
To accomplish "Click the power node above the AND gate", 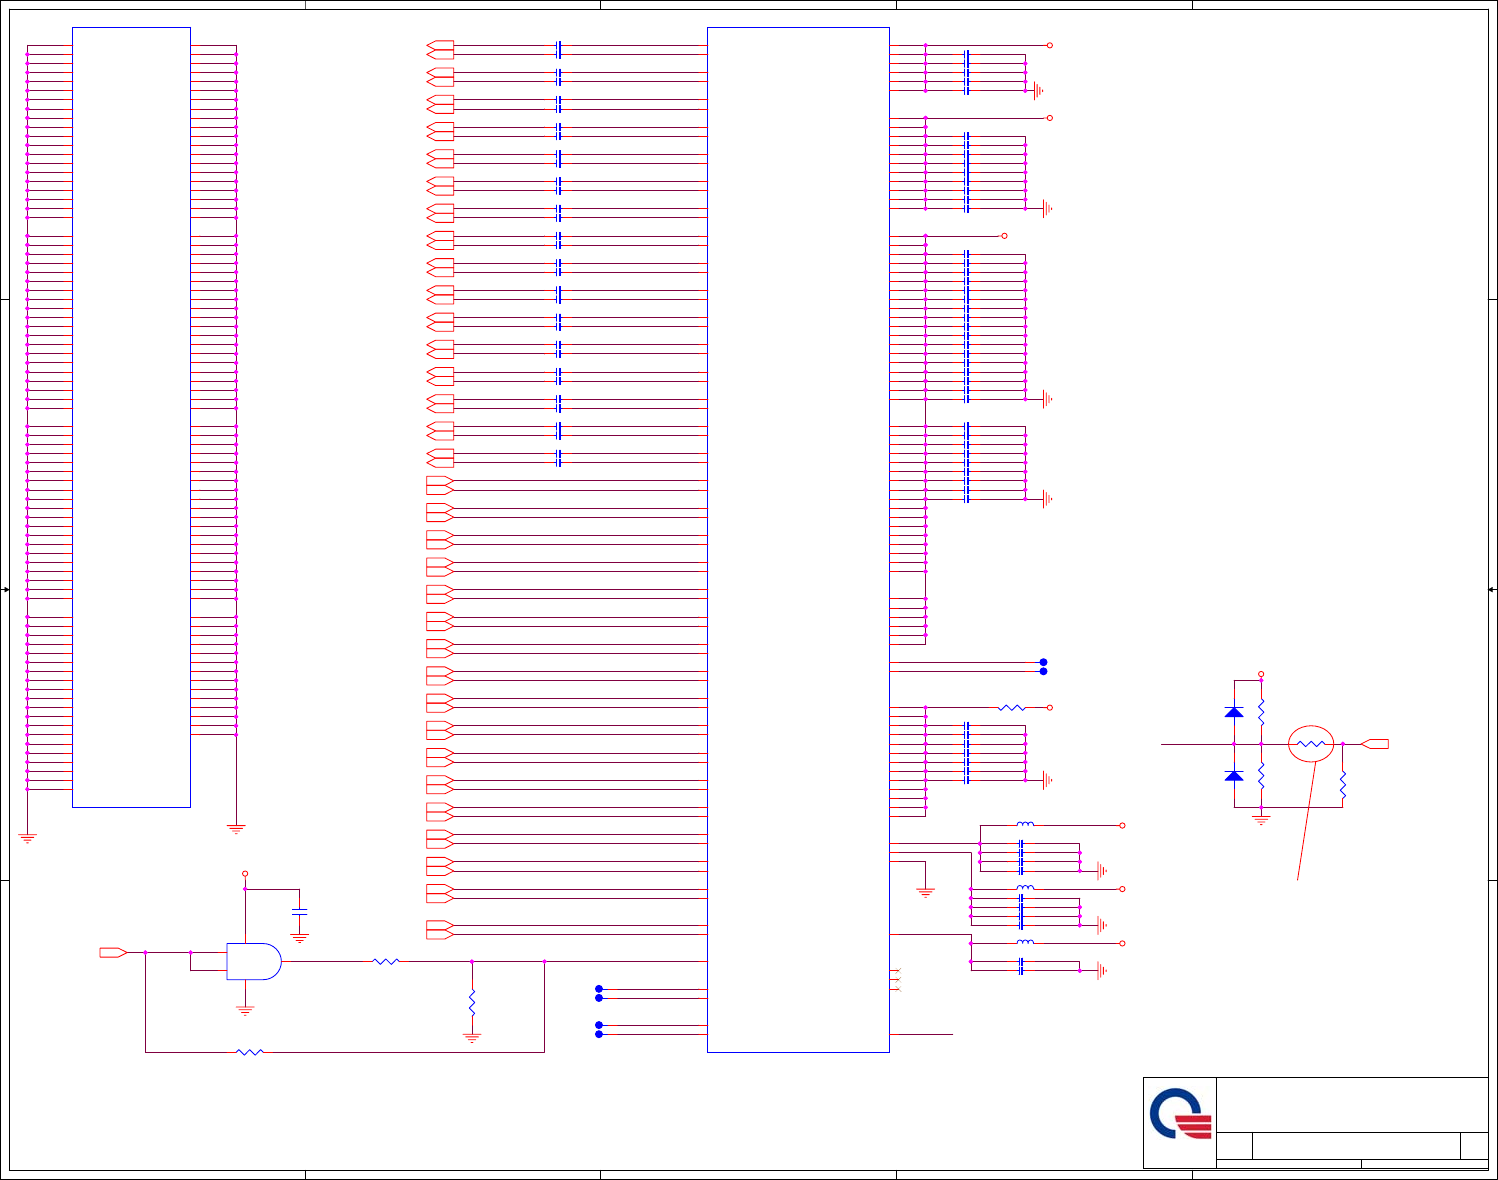I will coord(245,874).
